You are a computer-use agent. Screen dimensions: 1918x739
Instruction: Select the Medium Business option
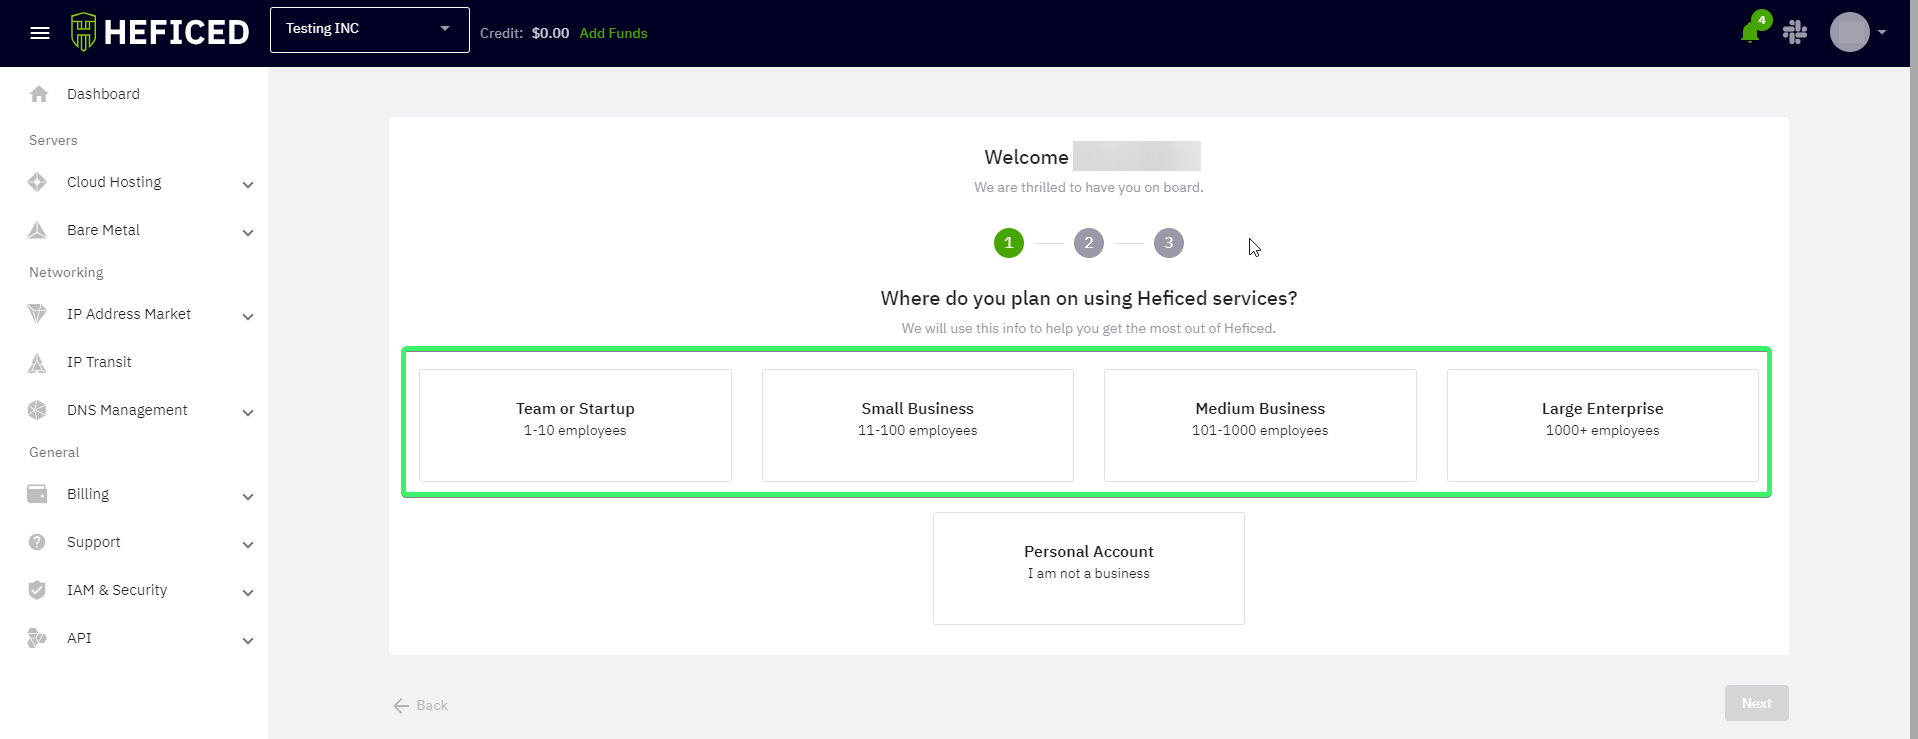click(1260, 425)
